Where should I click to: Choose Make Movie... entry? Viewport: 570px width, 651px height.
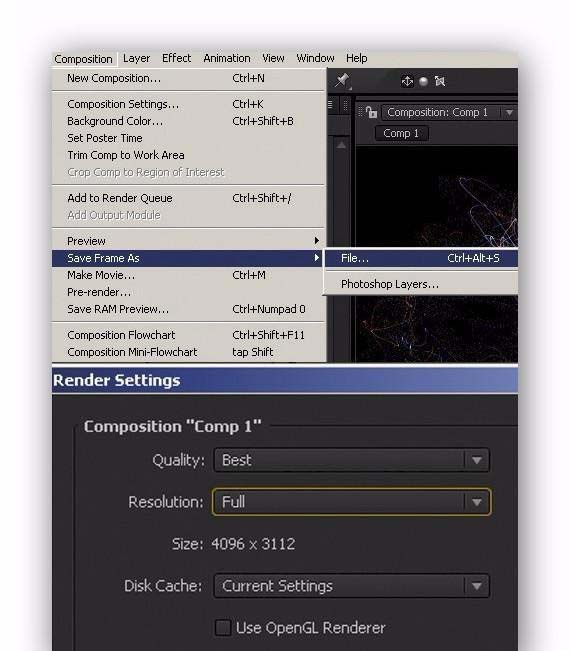(189, 275)
